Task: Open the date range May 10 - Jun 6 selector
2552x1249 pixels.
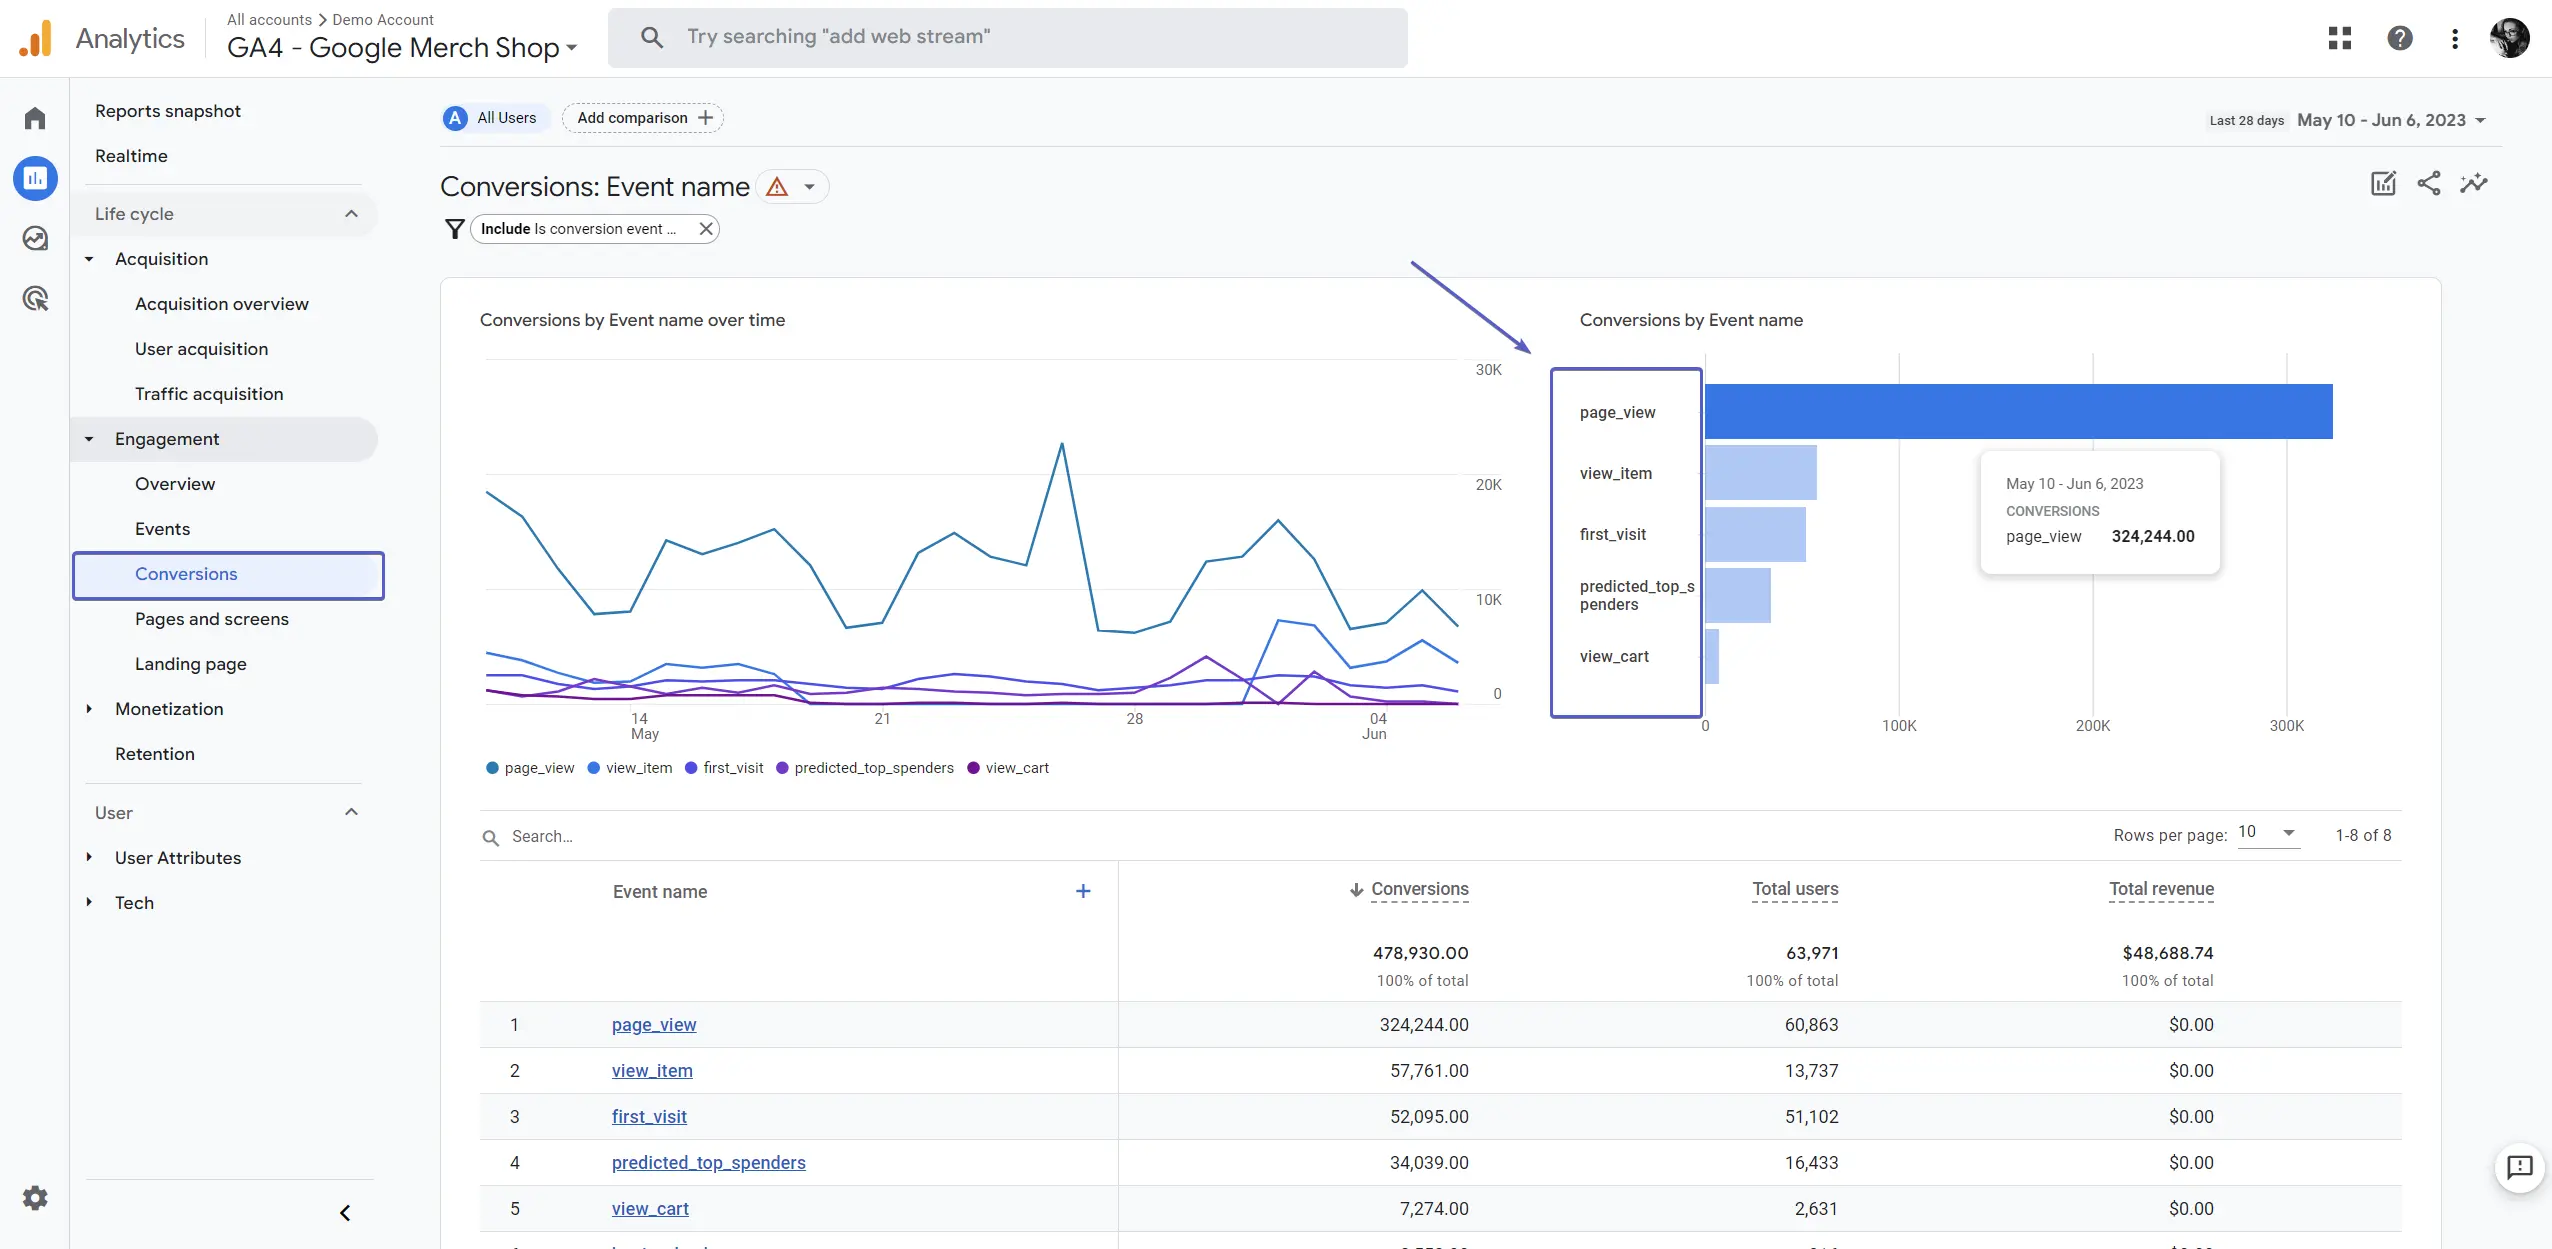Action: (2388, 119)
